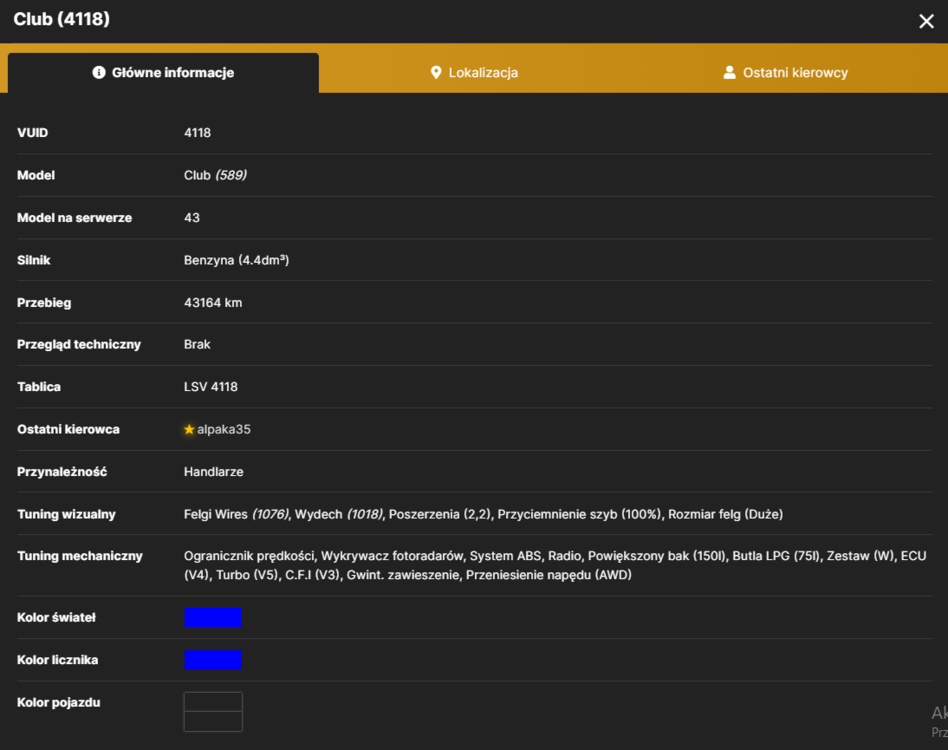Click the engine value Benzyna (4.4dm³)
Viewport: 948px width, 750px height.
click(x=236, y=260)
